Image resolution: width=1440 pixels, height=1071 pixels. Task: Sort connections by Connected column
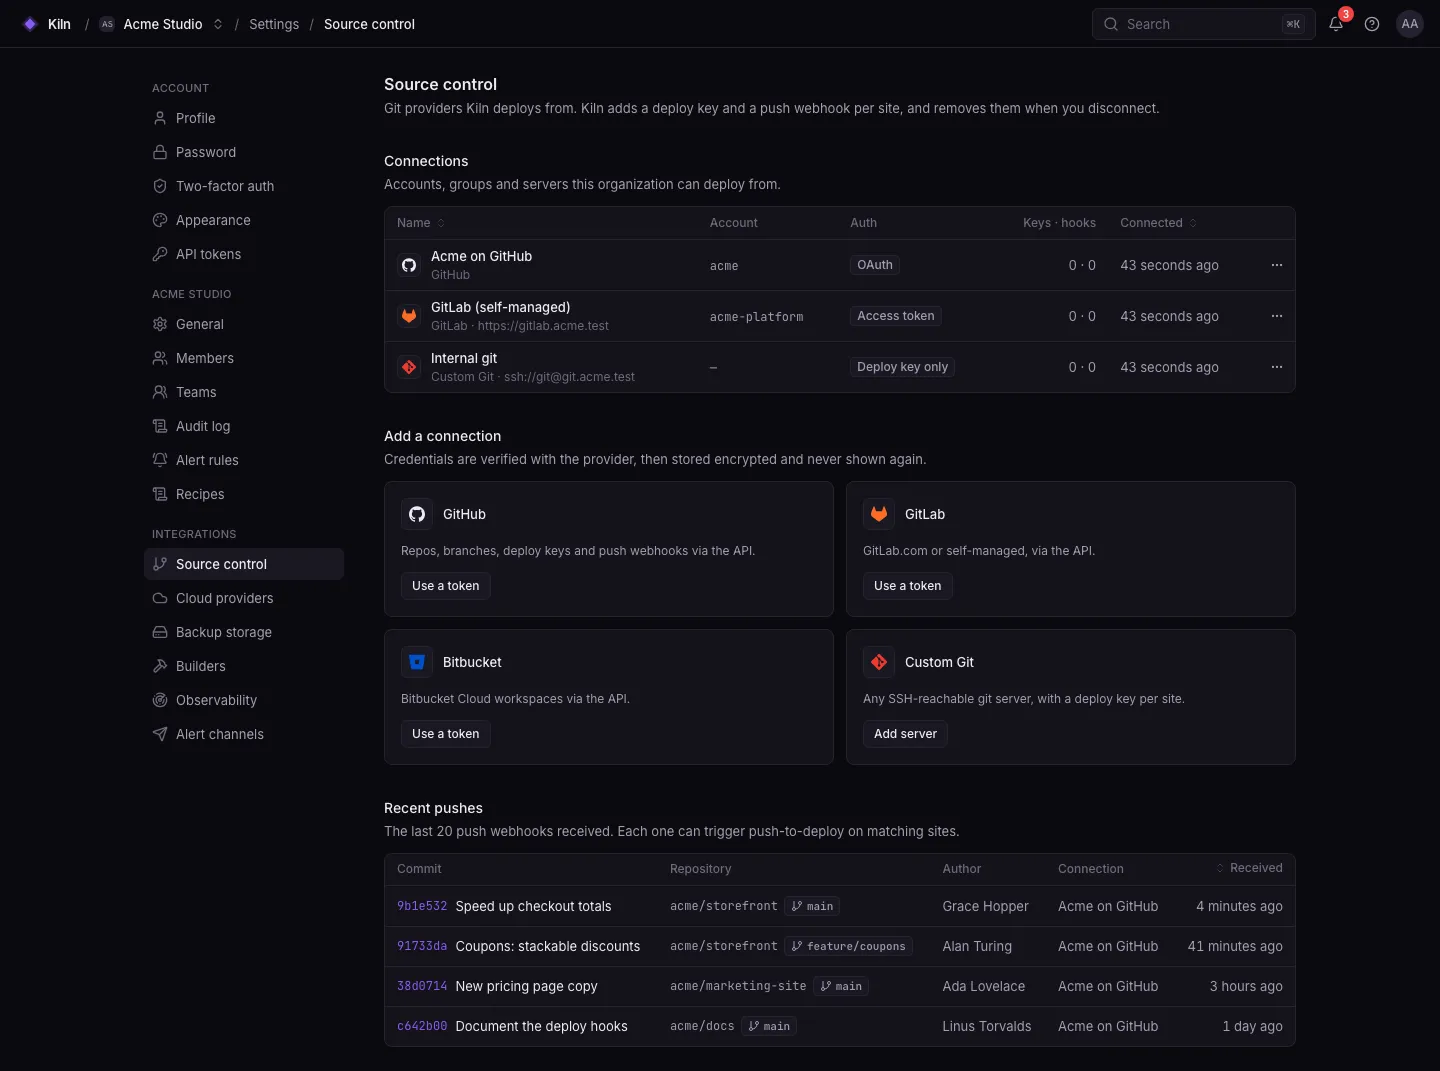click(x=1158, y=223)
